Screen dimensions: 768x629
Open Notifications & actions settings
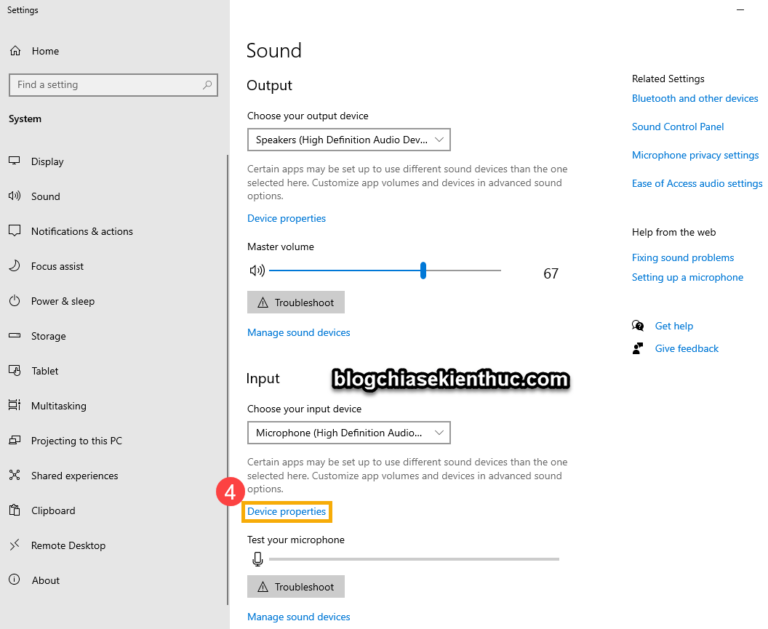coord(81,231)
